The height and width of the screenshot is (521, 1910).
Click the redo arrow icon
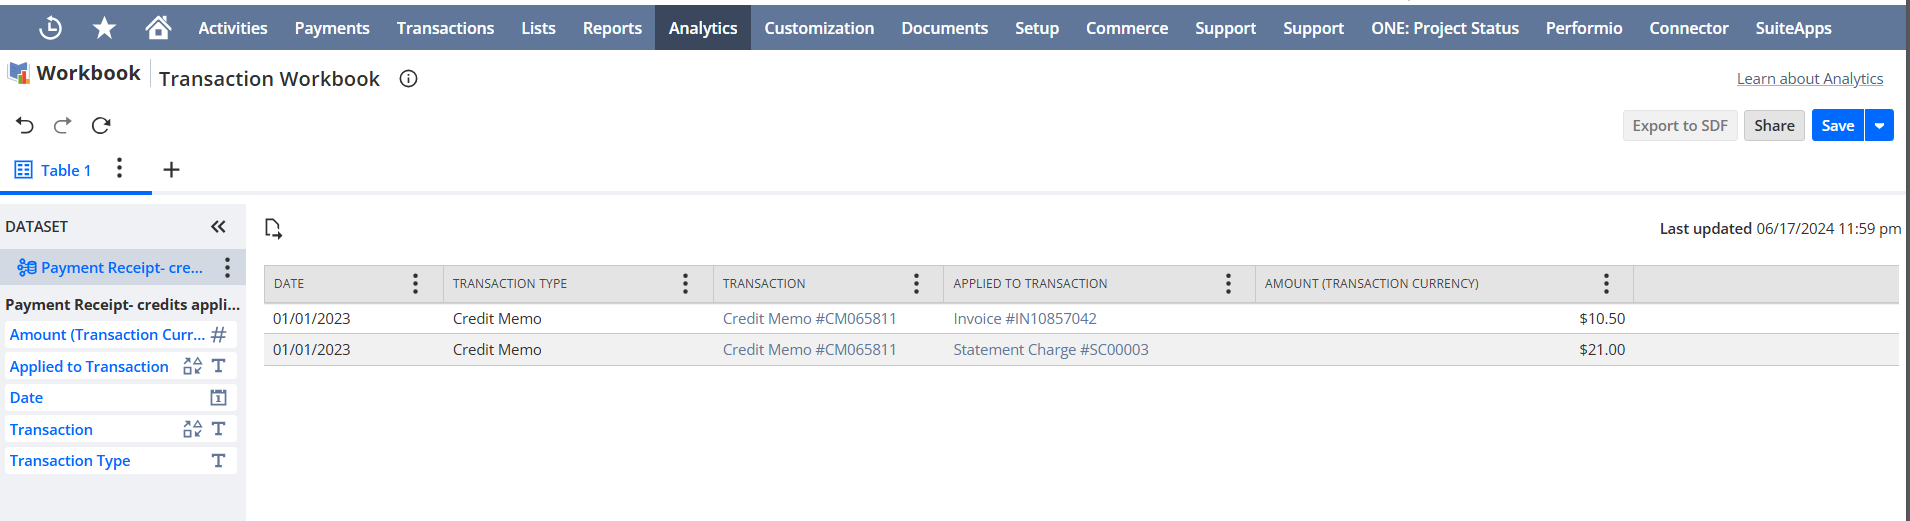[63, 125]
